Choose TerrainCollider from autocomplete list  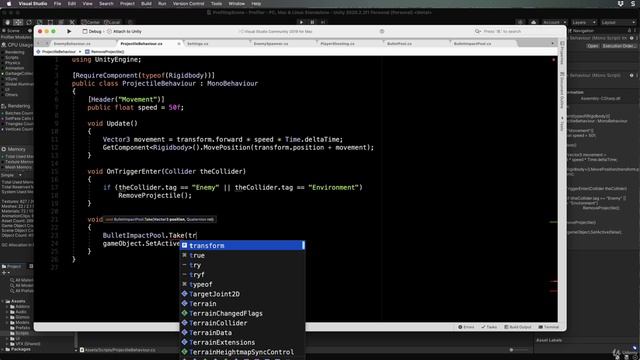click(x=242, y=323)
